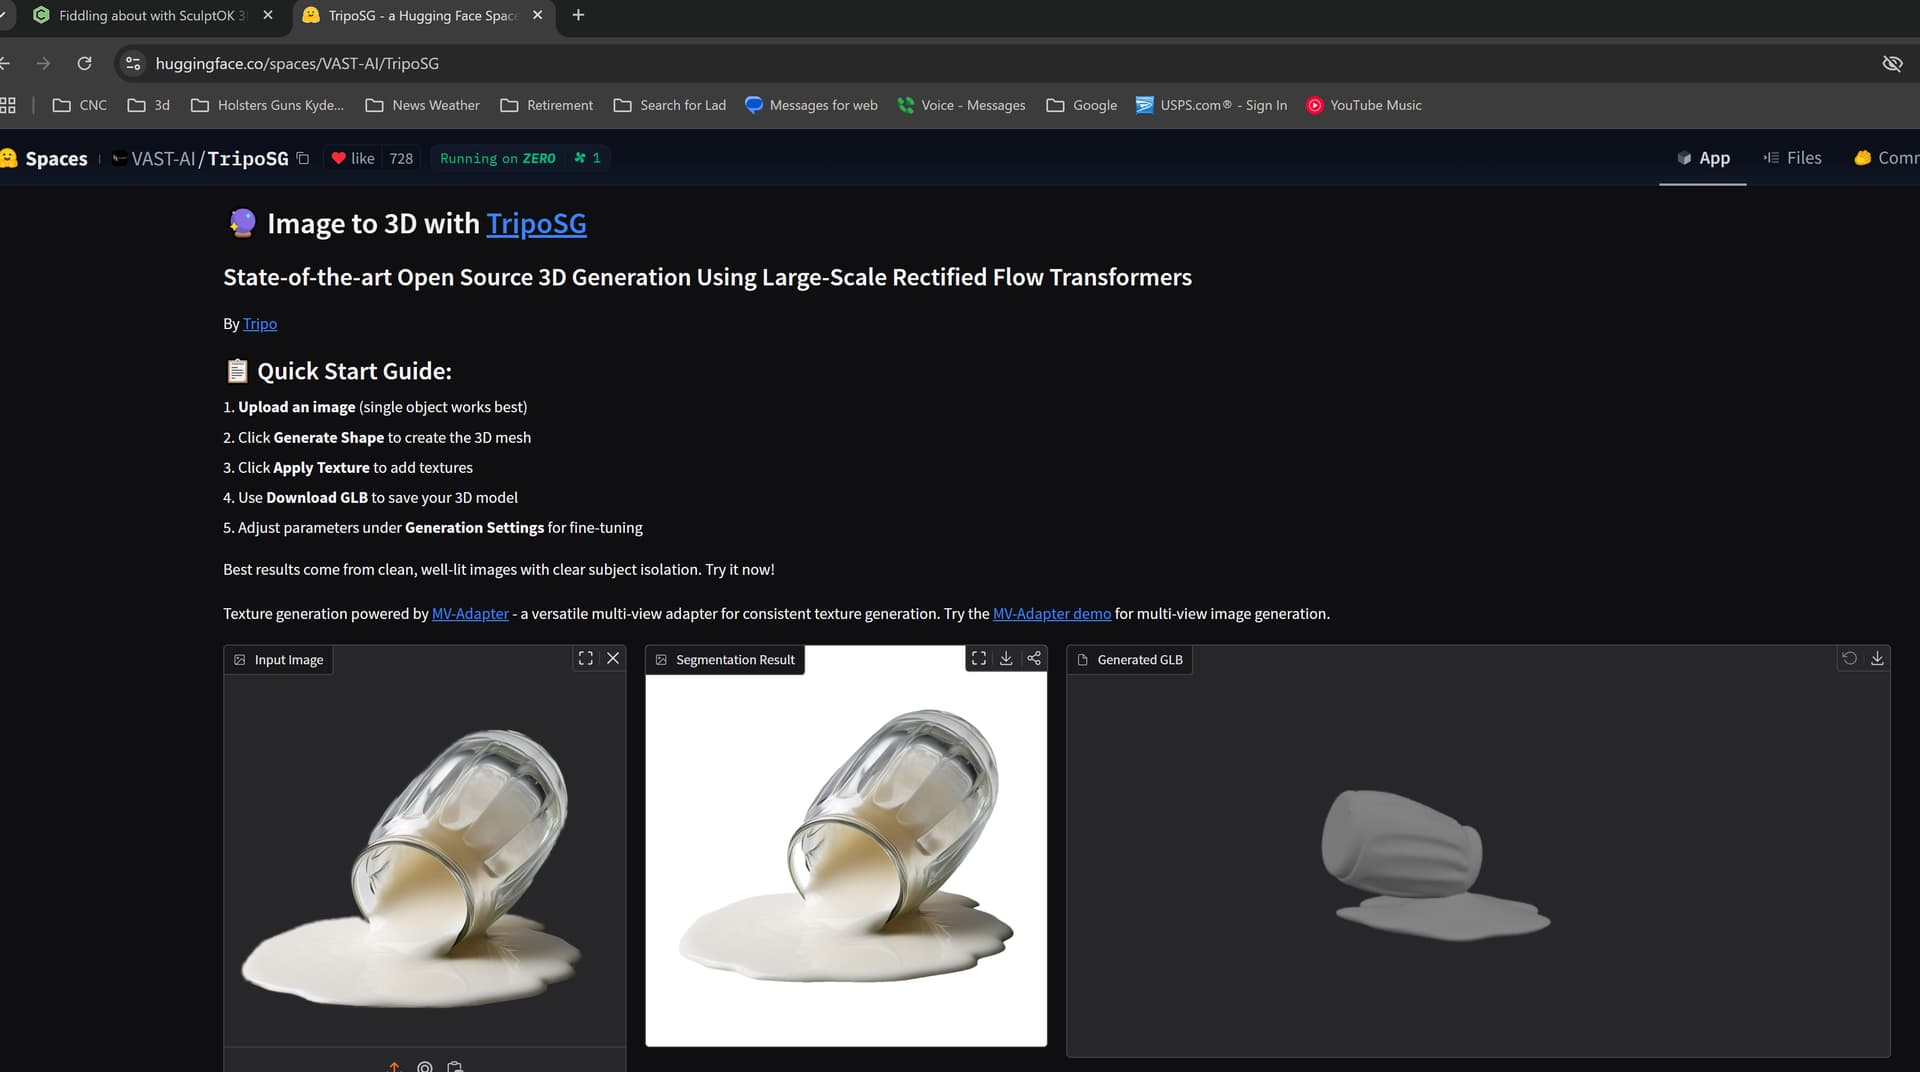Open the News Weather bookmarks folder
This screenshot has width=1920, height=1072.
[x=423, y=105]
